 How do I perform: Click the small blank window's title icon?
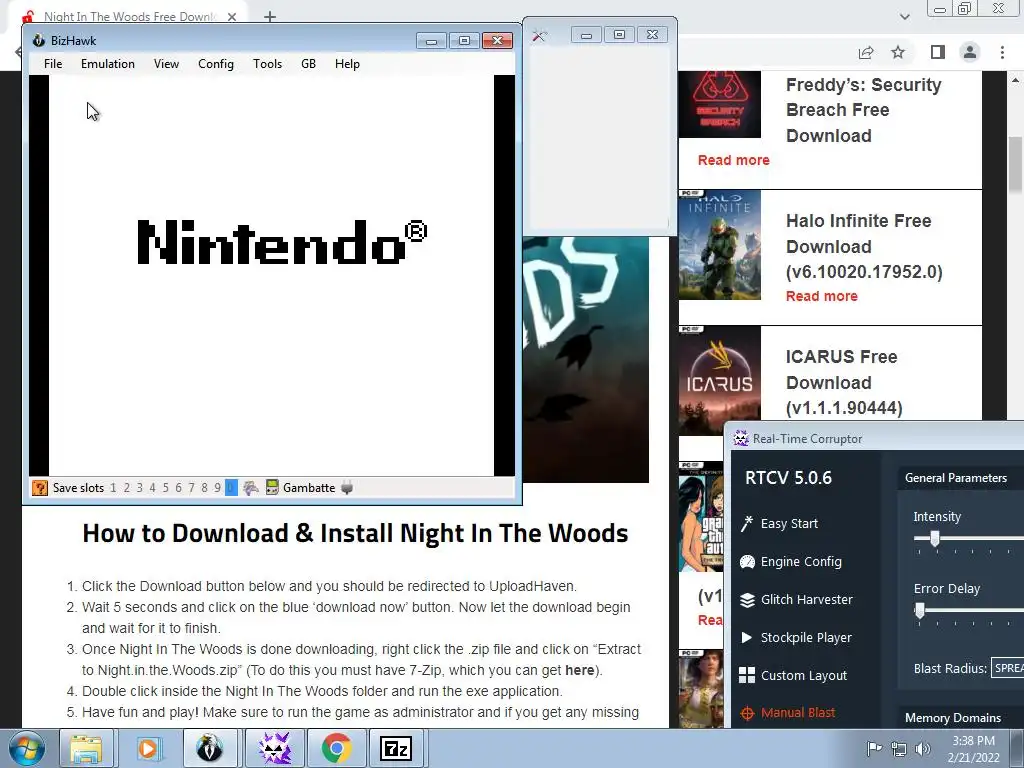[x=539, y=35]
